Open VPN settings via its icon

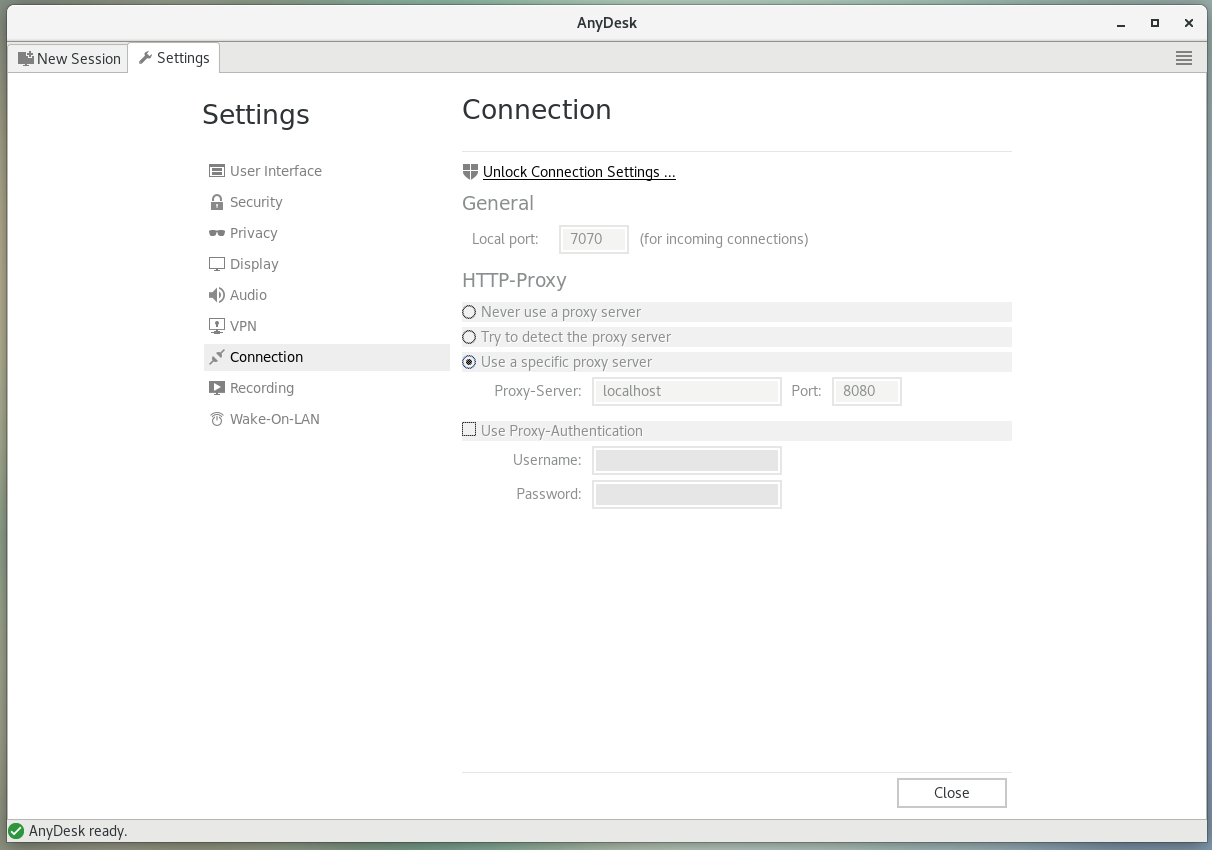pos(216,325)
